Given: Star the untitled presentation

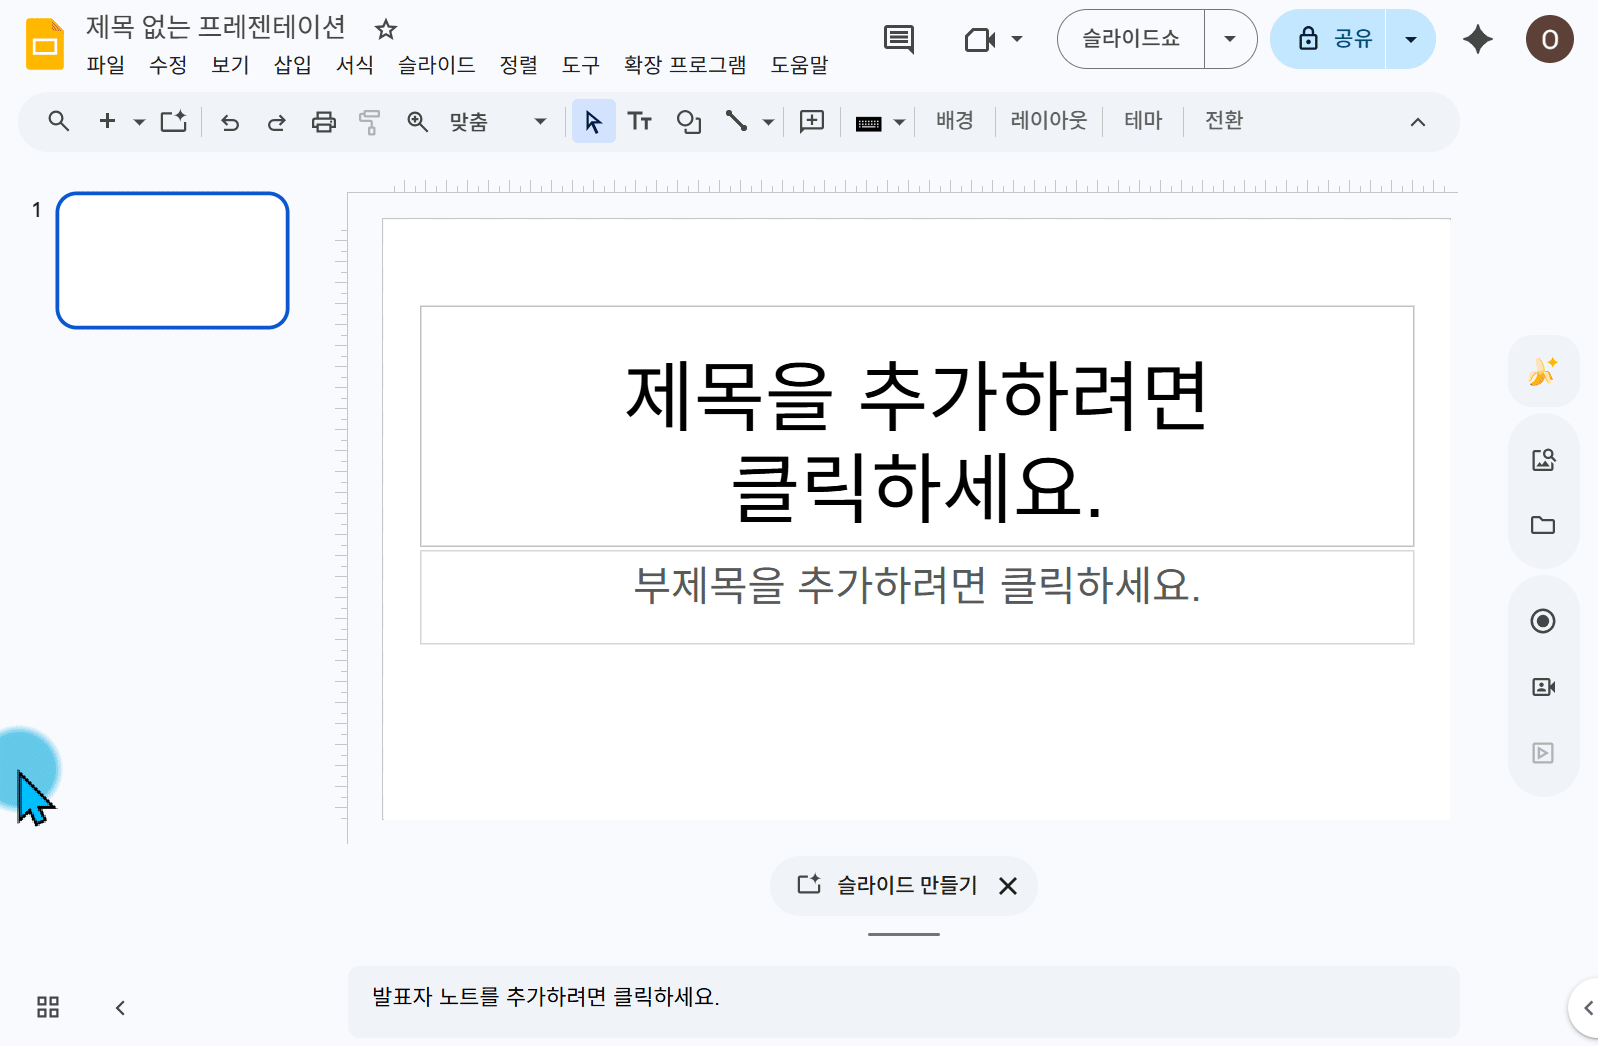Looking at the screenshot, I should (386, 29).
